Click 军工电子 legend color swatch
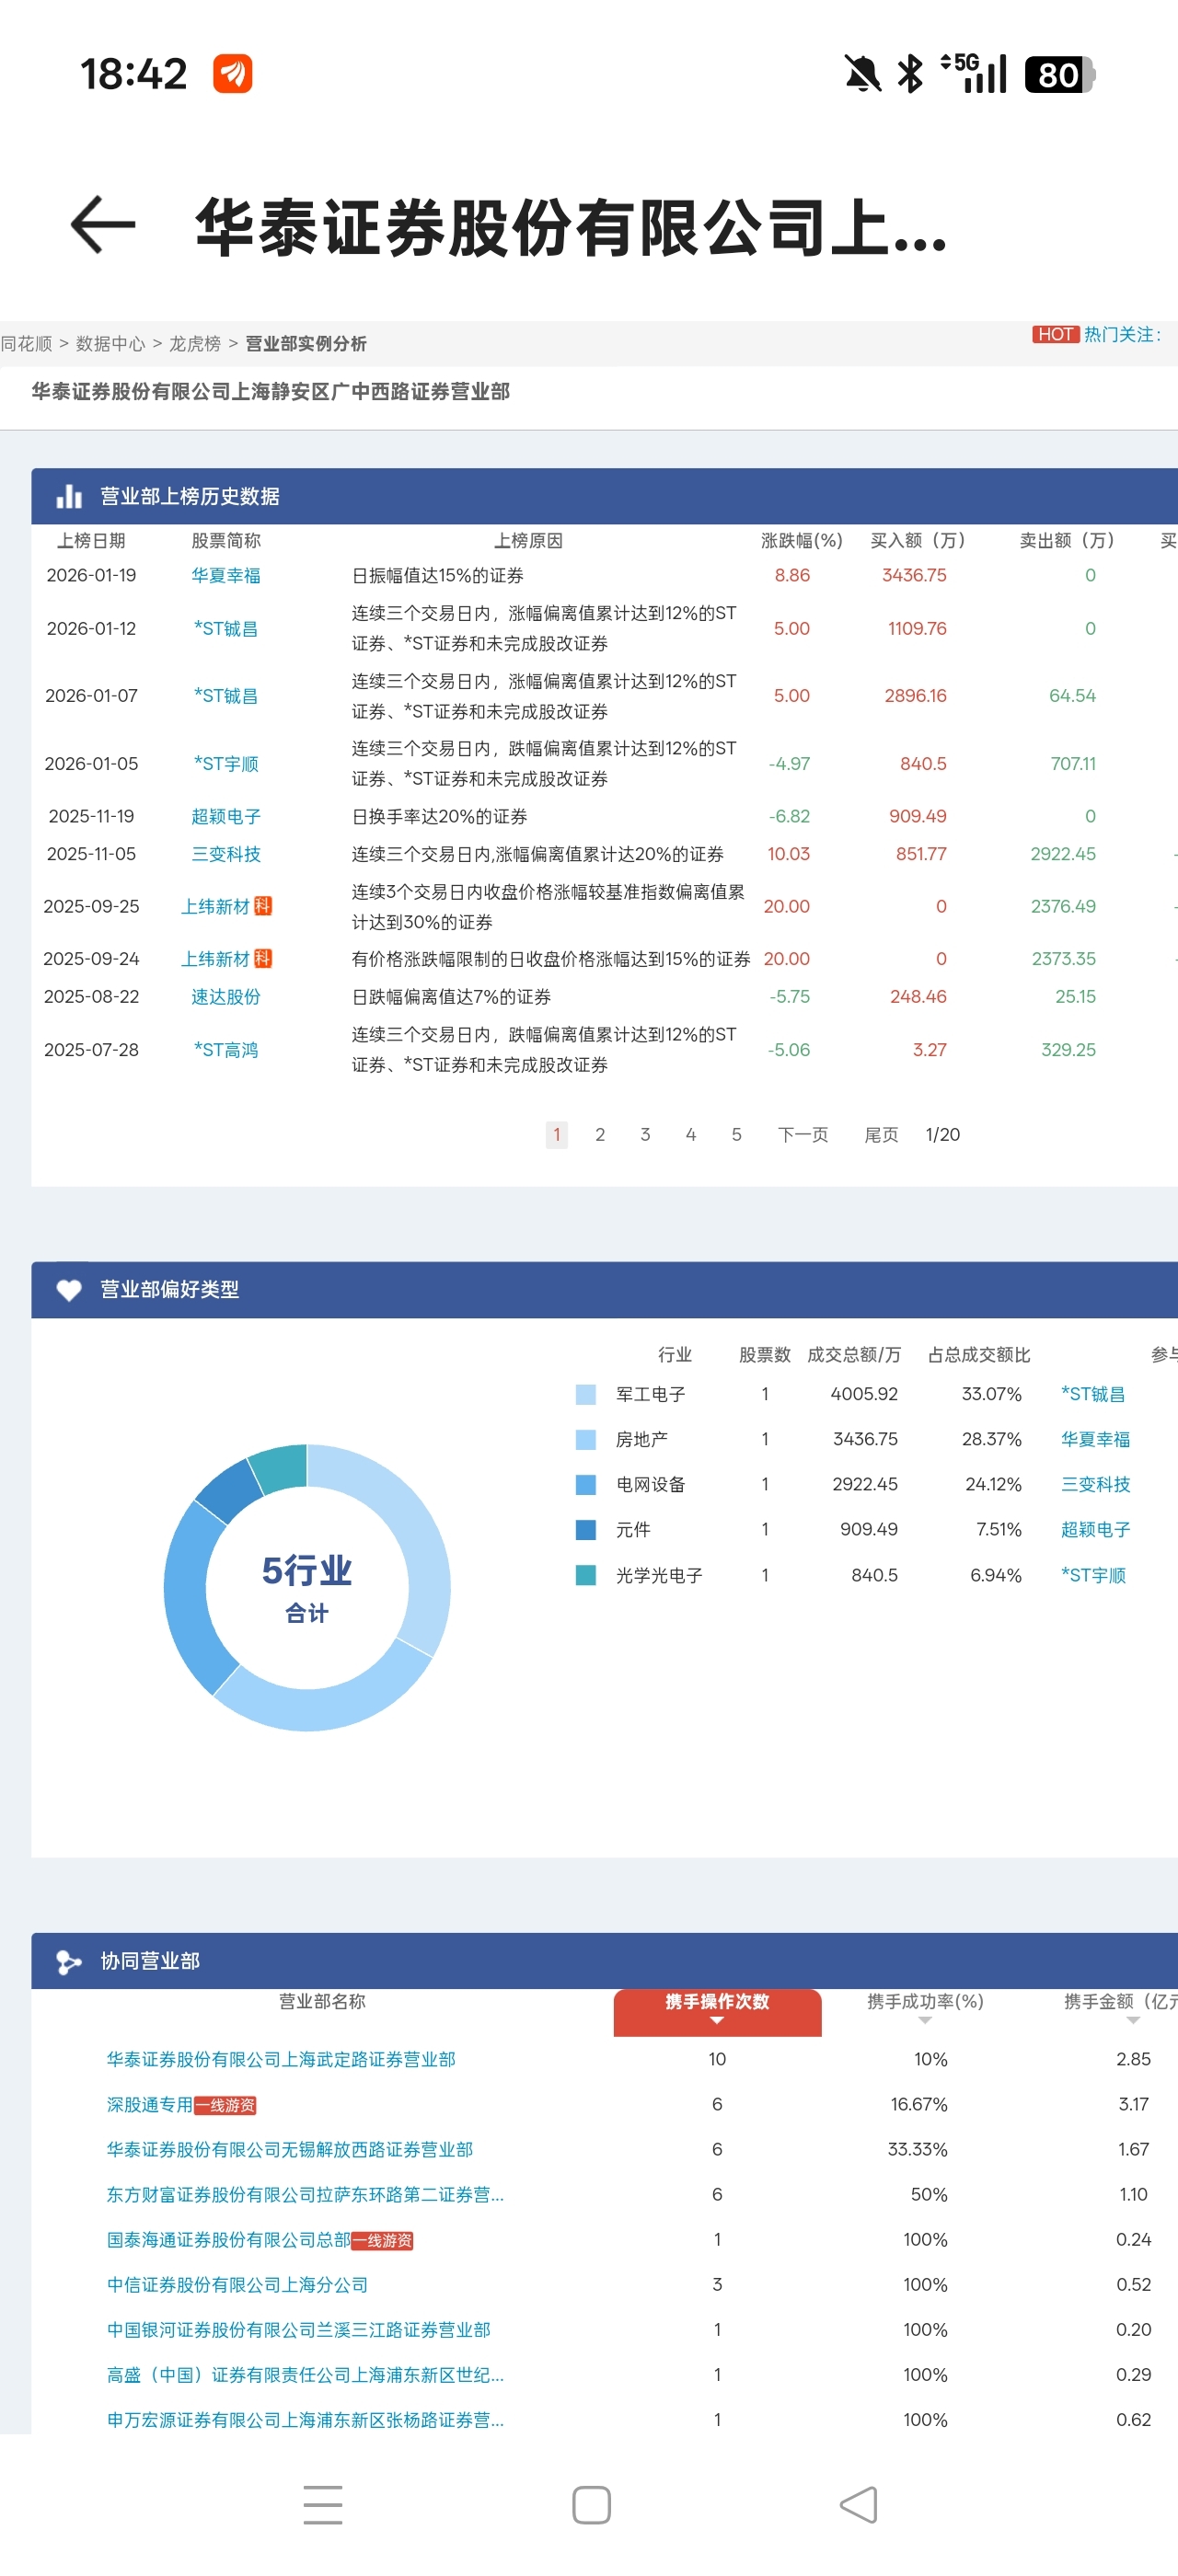This screenshot has height=2576, width=1178. 586,1394
